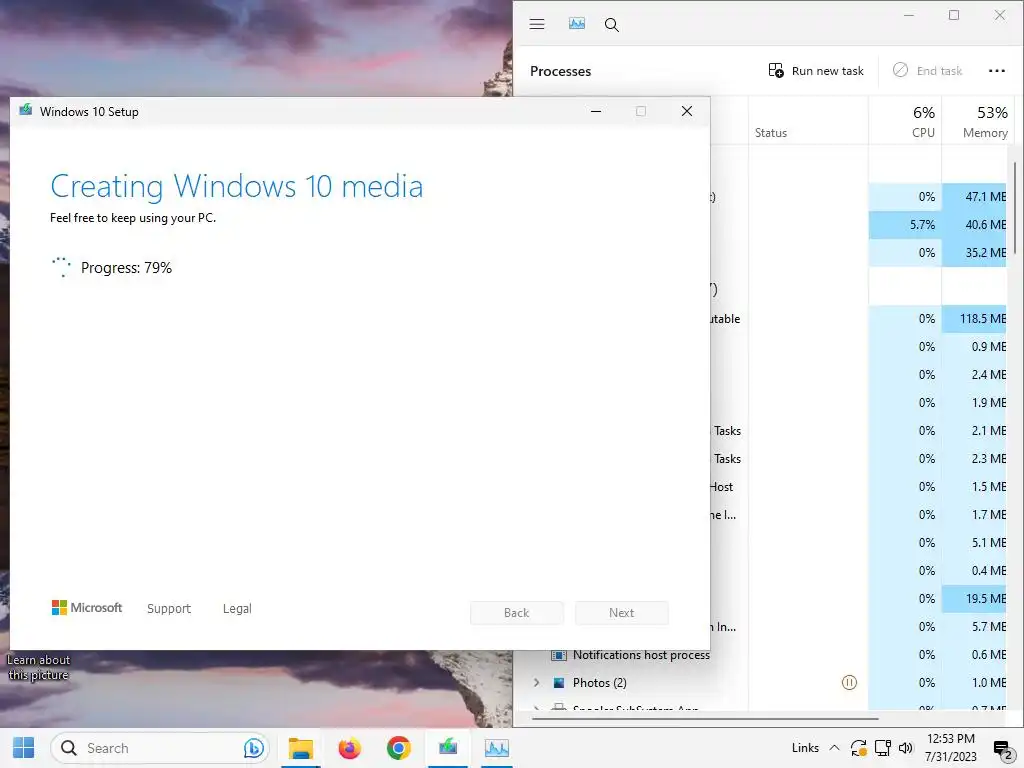Switch to Windows 10 Setup taskbar icon
This screenshot has width=1024, height=768.
tap(448, 748)
